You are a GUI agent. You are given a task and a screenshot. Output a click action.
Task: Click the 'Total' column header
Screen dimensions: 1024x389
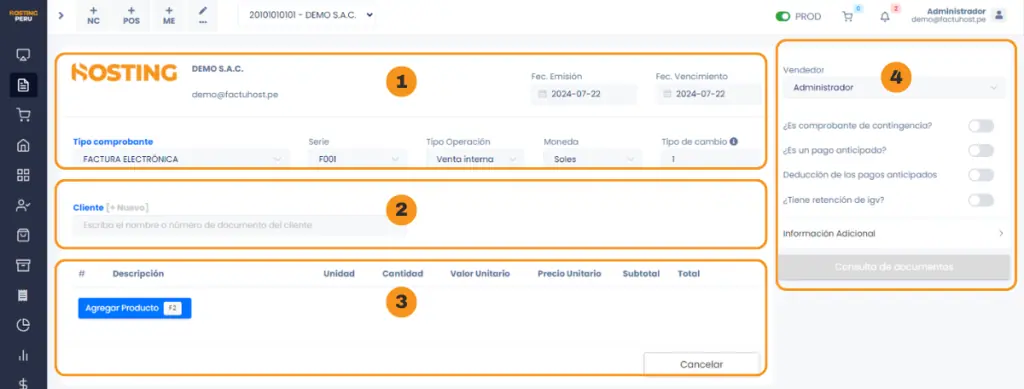coord(688,273)
